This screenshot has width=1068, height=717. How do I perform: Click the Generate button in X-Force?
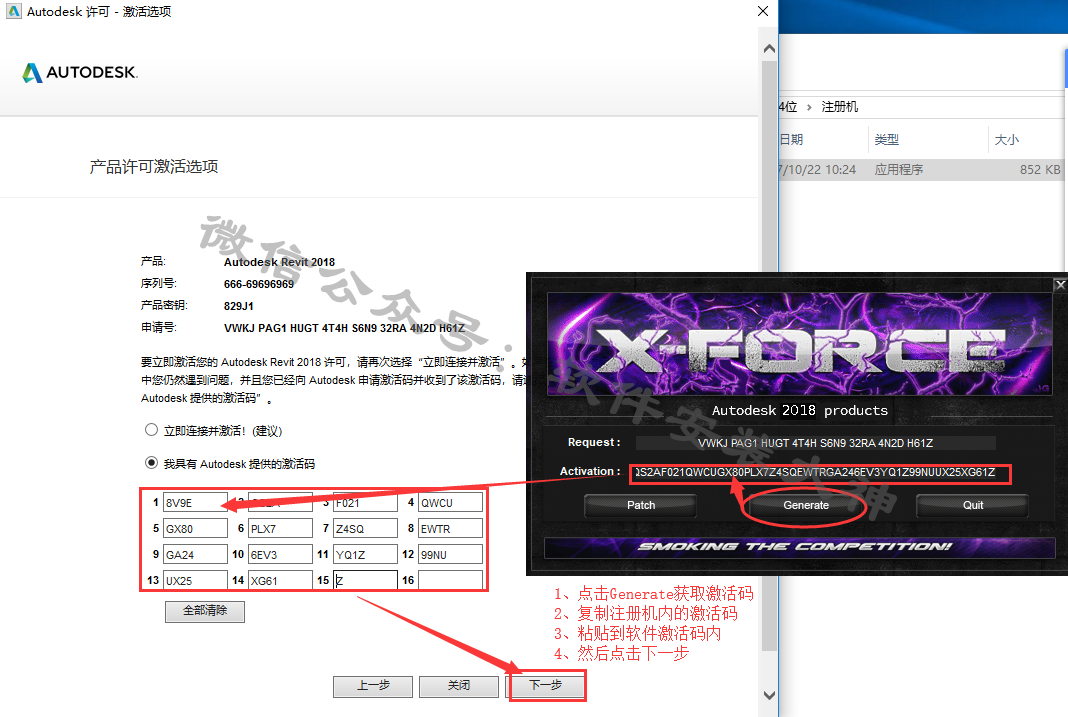806,505
